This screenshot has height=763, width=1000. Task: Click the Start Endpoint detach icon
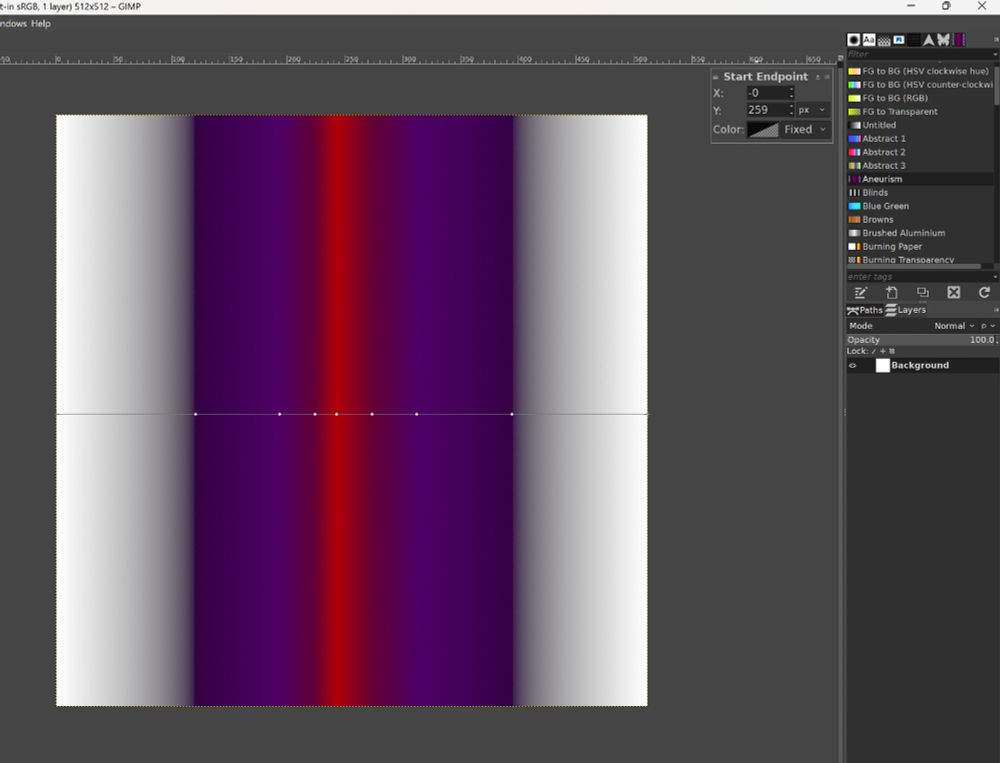pyautogui.click(x=818, y=77)
